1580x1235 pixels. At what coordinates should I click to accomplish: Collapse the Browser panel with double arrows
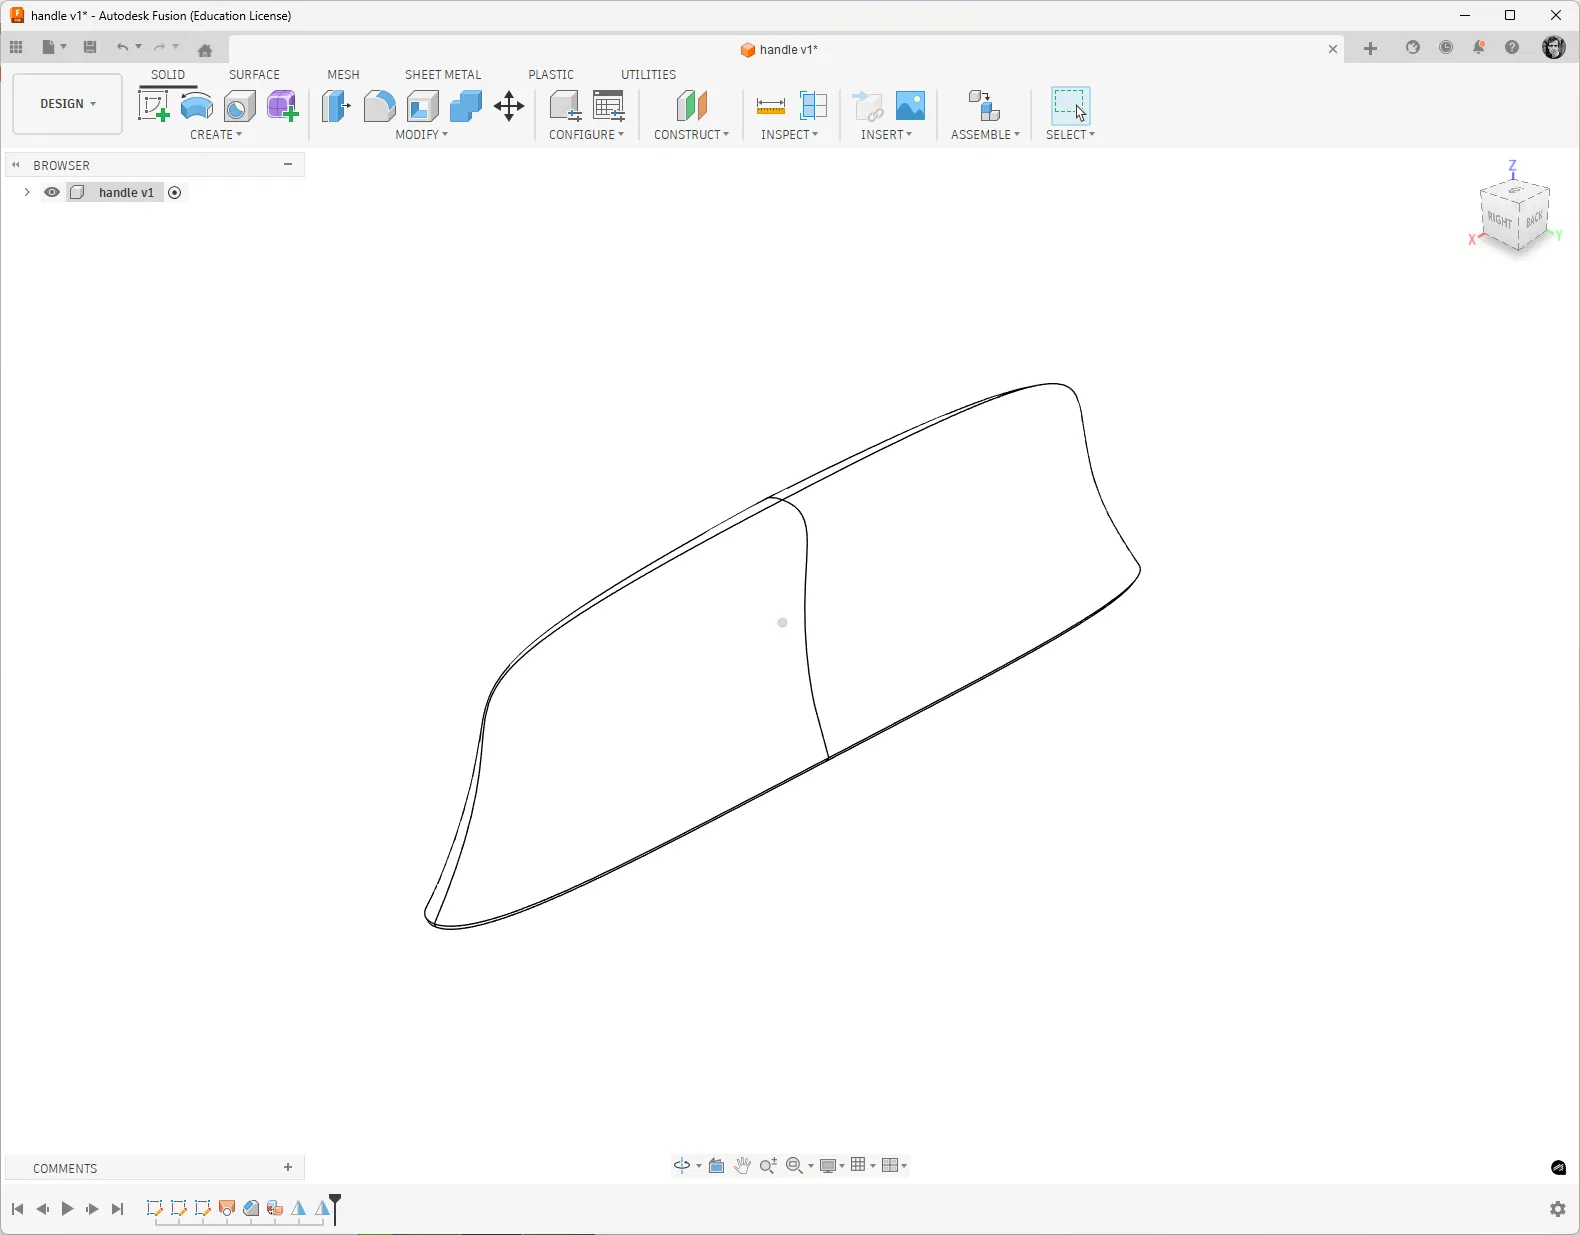pyautogui.click(x=16, y=165)
